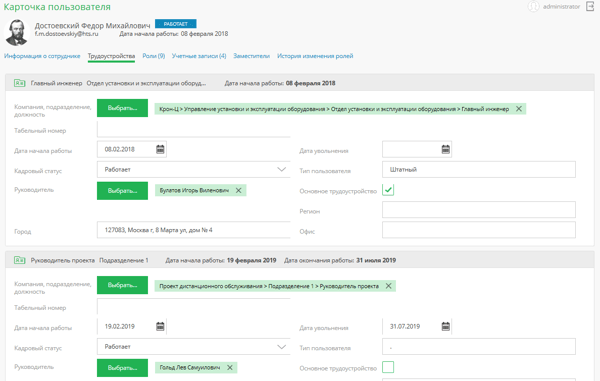
Task: Click Выбрать for manager Гольд Лев Самуилович
Action: click(x=122, y=368)
